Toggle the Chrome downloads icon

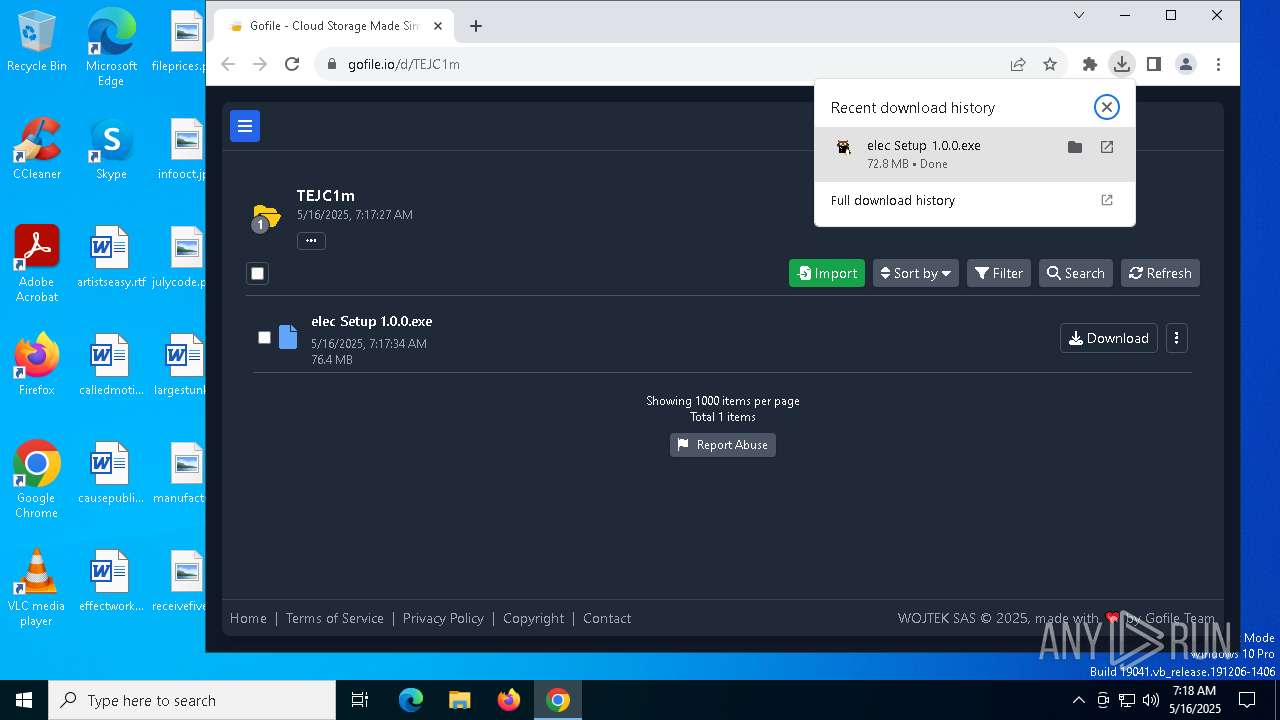pyautogui.click(x=1122, y=64)
